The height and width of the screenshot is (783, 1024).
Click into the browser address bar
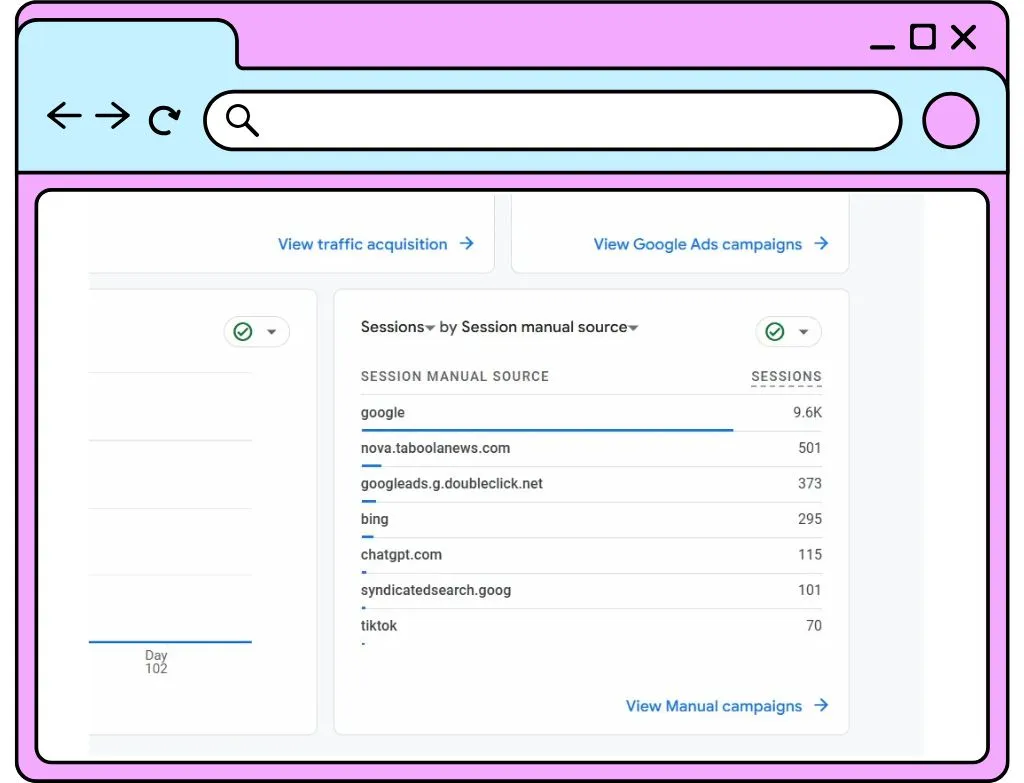(553, 121)
